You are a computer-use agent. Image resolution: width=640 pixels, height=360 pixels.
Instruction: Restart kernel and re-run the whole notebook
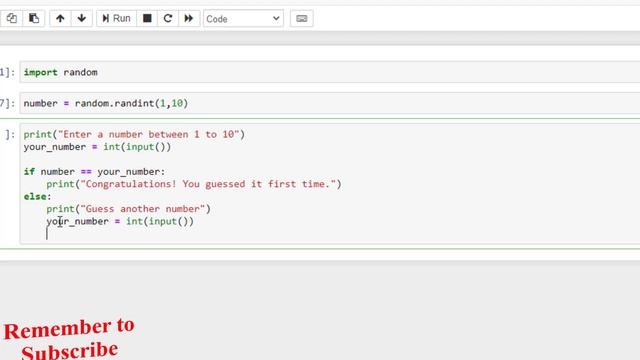tap(189, 18)
